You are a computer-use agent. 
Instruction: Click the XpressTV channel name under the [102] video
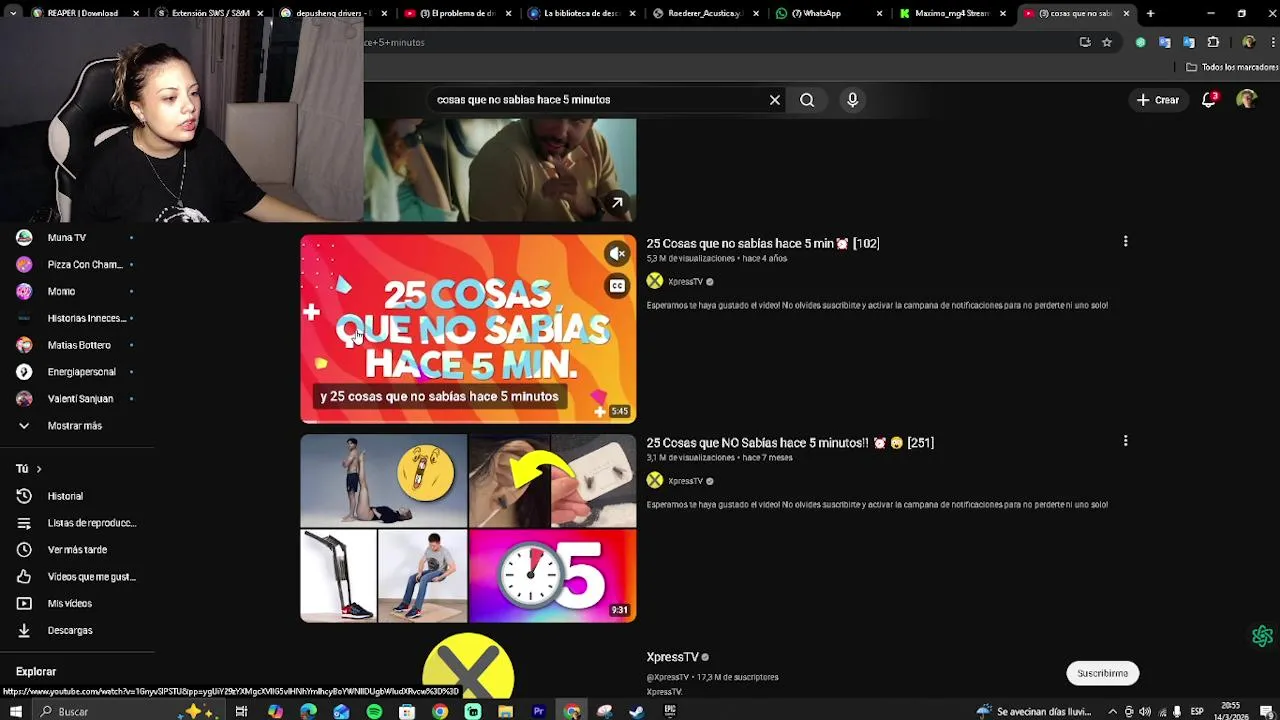(686, 282)
